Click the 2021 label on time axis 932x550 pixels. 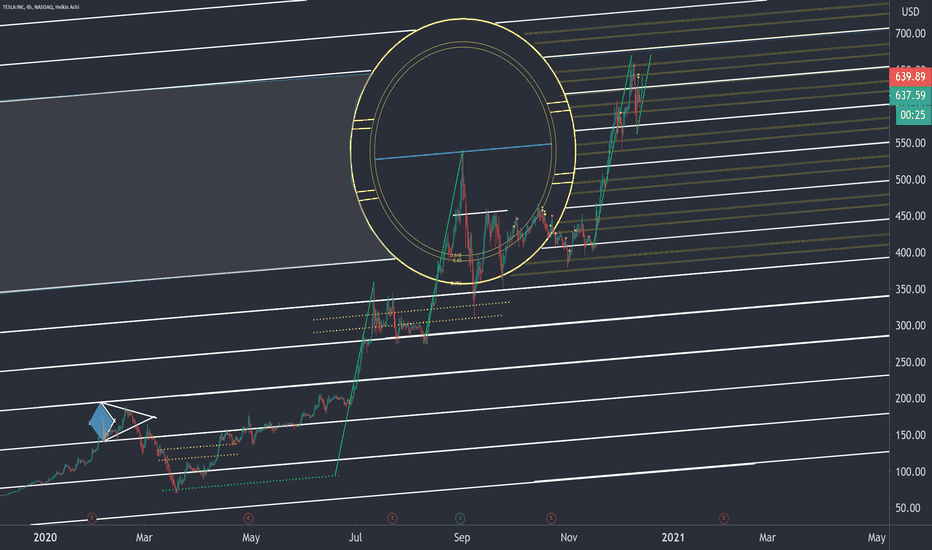click(x=673, y=538)
